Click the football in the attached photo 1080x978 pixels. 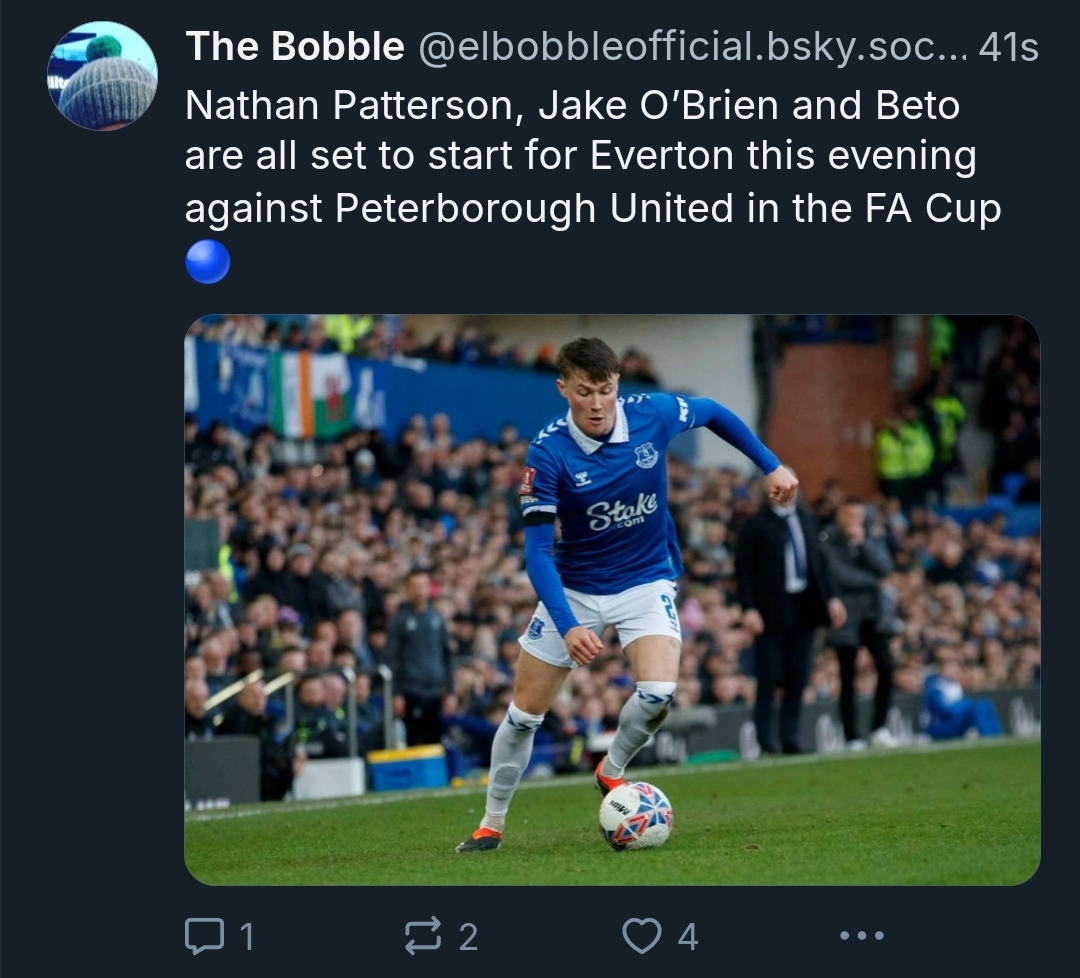635,816
